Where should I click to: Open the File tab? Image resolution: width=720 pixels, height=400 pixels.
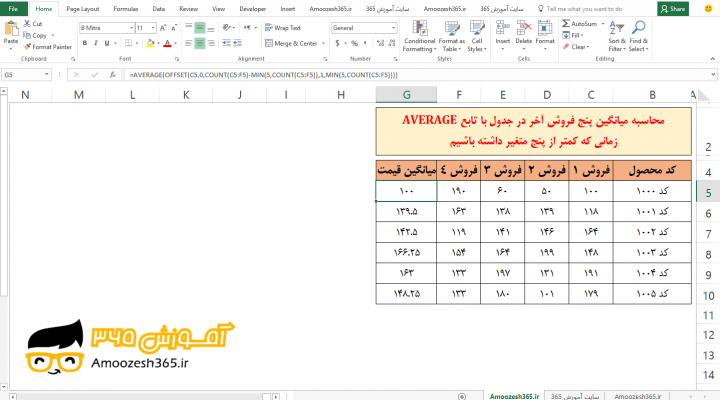click(13, 9)
